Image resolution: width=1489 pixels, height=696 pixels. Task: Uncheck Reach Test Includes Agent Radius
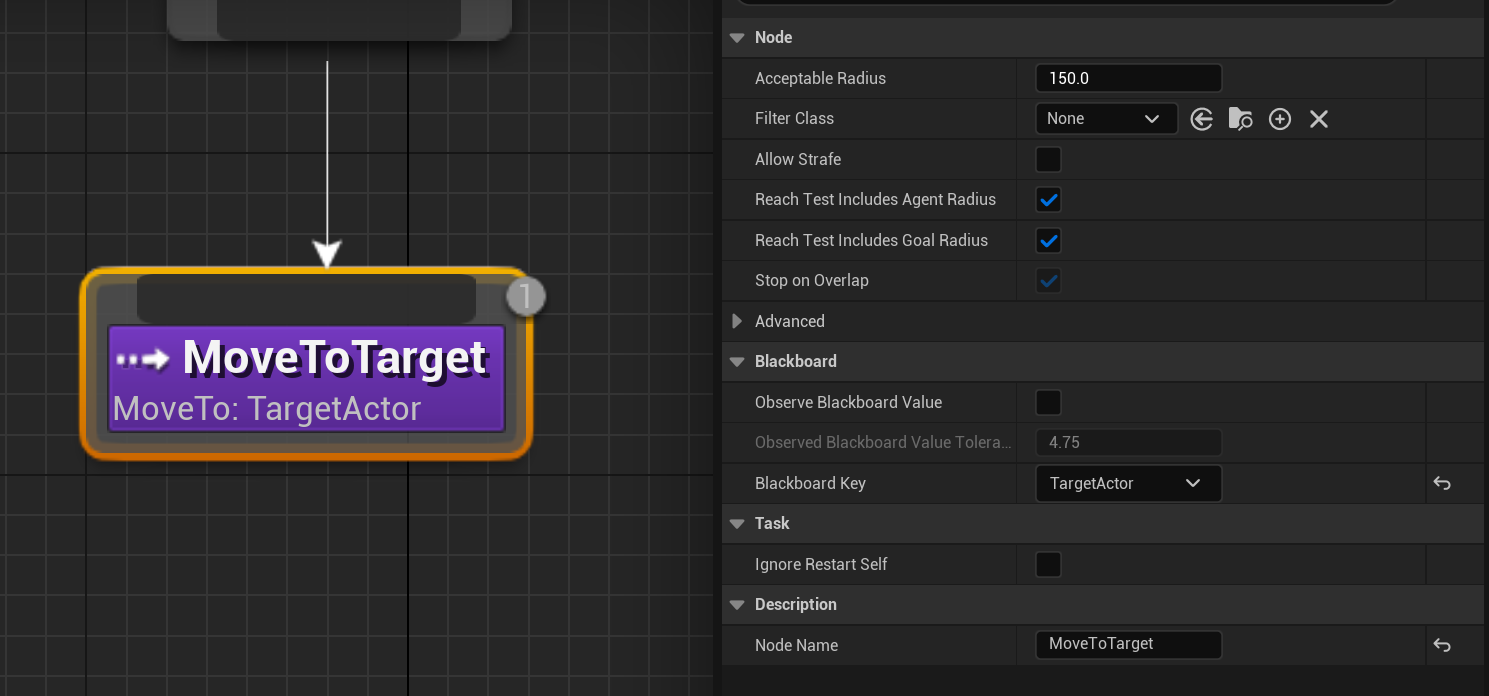tap(1048, 200)
